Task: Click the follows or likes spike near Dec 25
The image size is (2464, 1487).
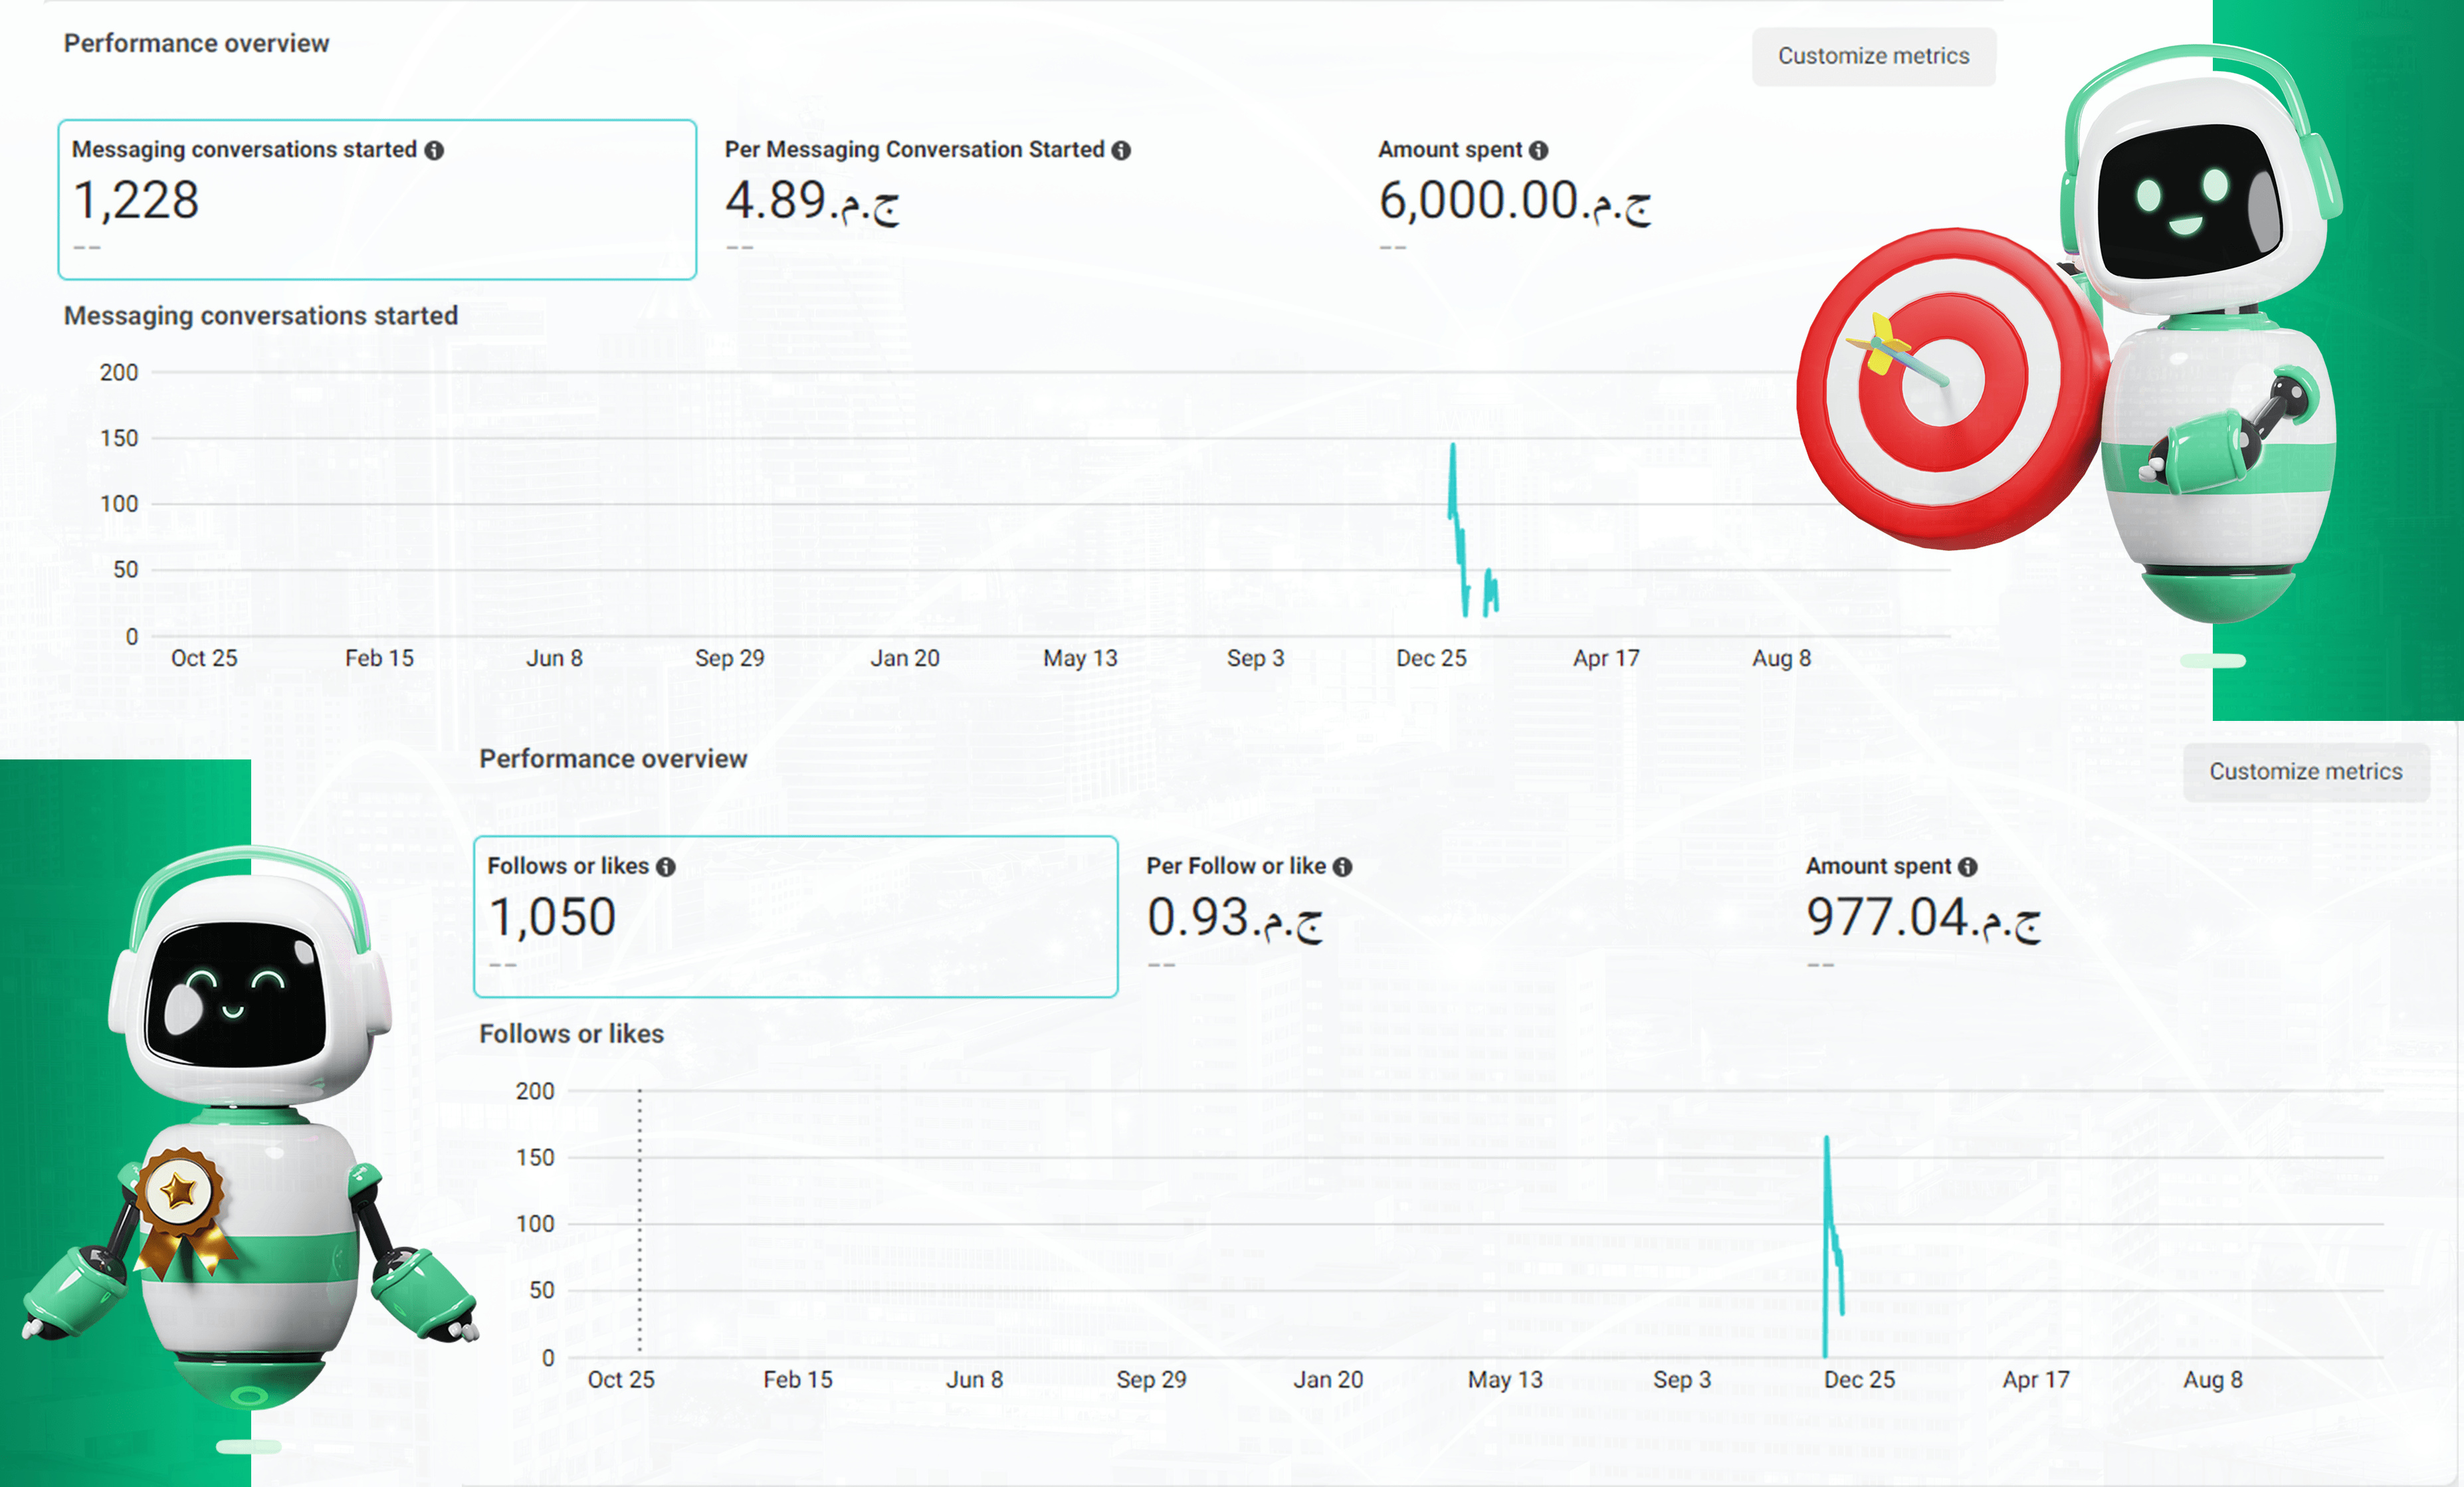Action: click(x=1827, y=1180)
